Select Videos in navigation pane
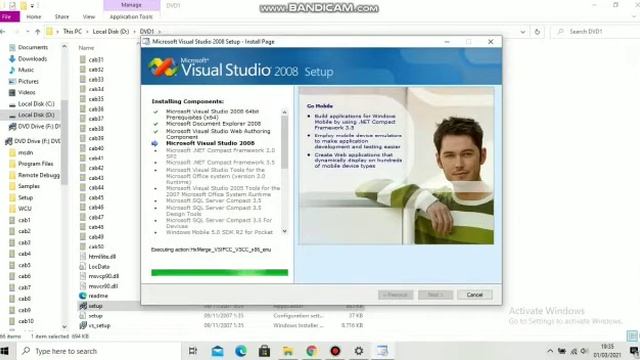This screenshot has height=360, width=640. pyautogui.click(x=27, y=92)
